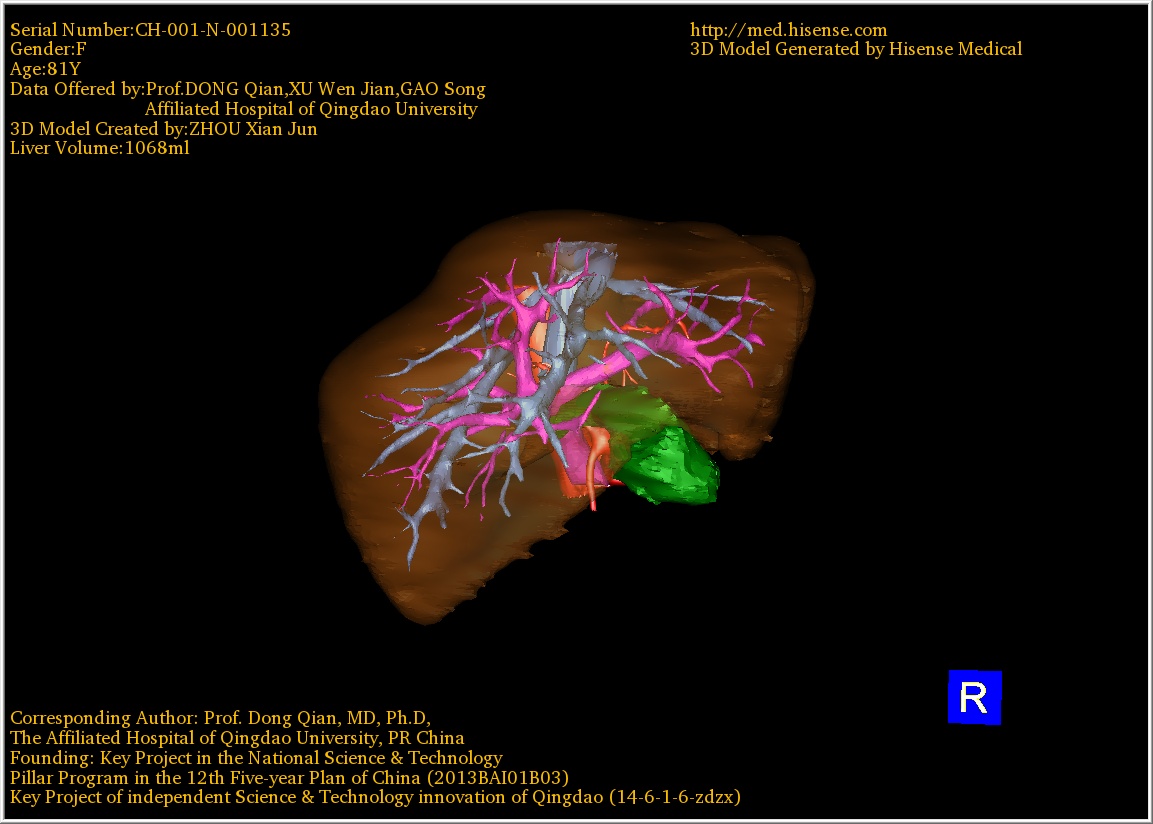Click the 'Corresponding Author: Prof. Dong Qian' line
1153x824 pixels.
220,718
